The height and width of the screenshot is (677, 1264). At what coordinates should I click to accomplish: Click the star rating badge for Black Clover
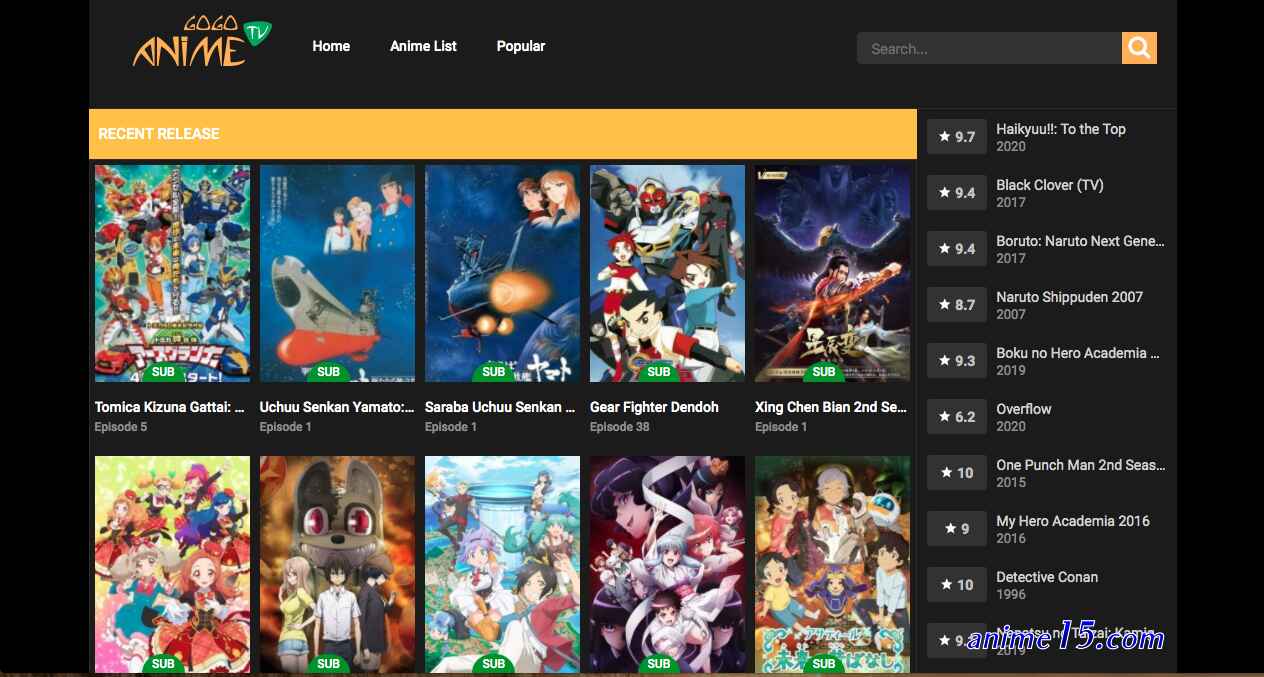(957, 193)
